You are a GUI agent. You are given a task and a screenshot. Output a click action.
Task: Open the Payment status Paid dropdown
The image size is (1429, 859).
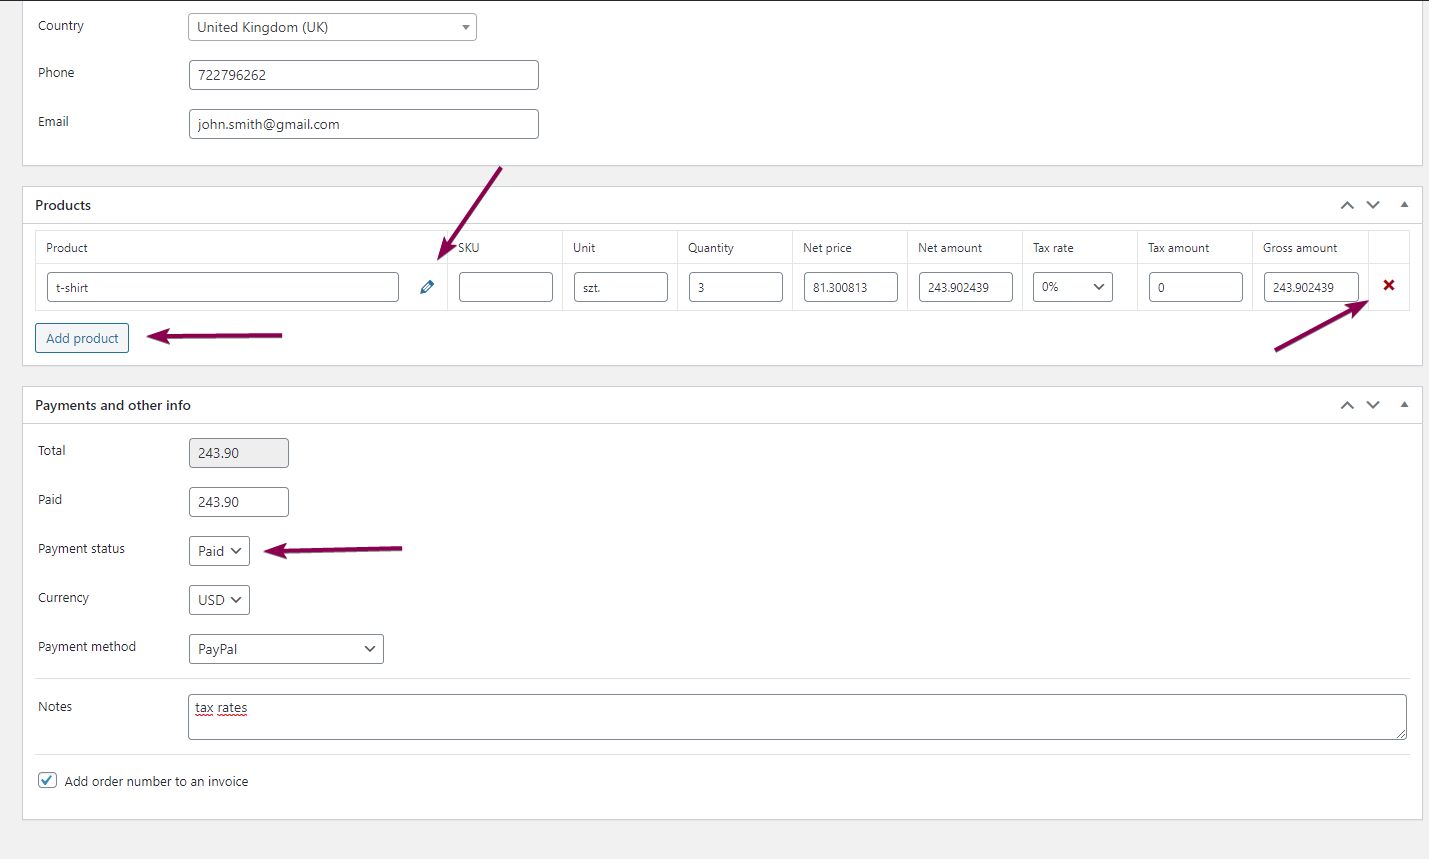click(x=219, y=551)
